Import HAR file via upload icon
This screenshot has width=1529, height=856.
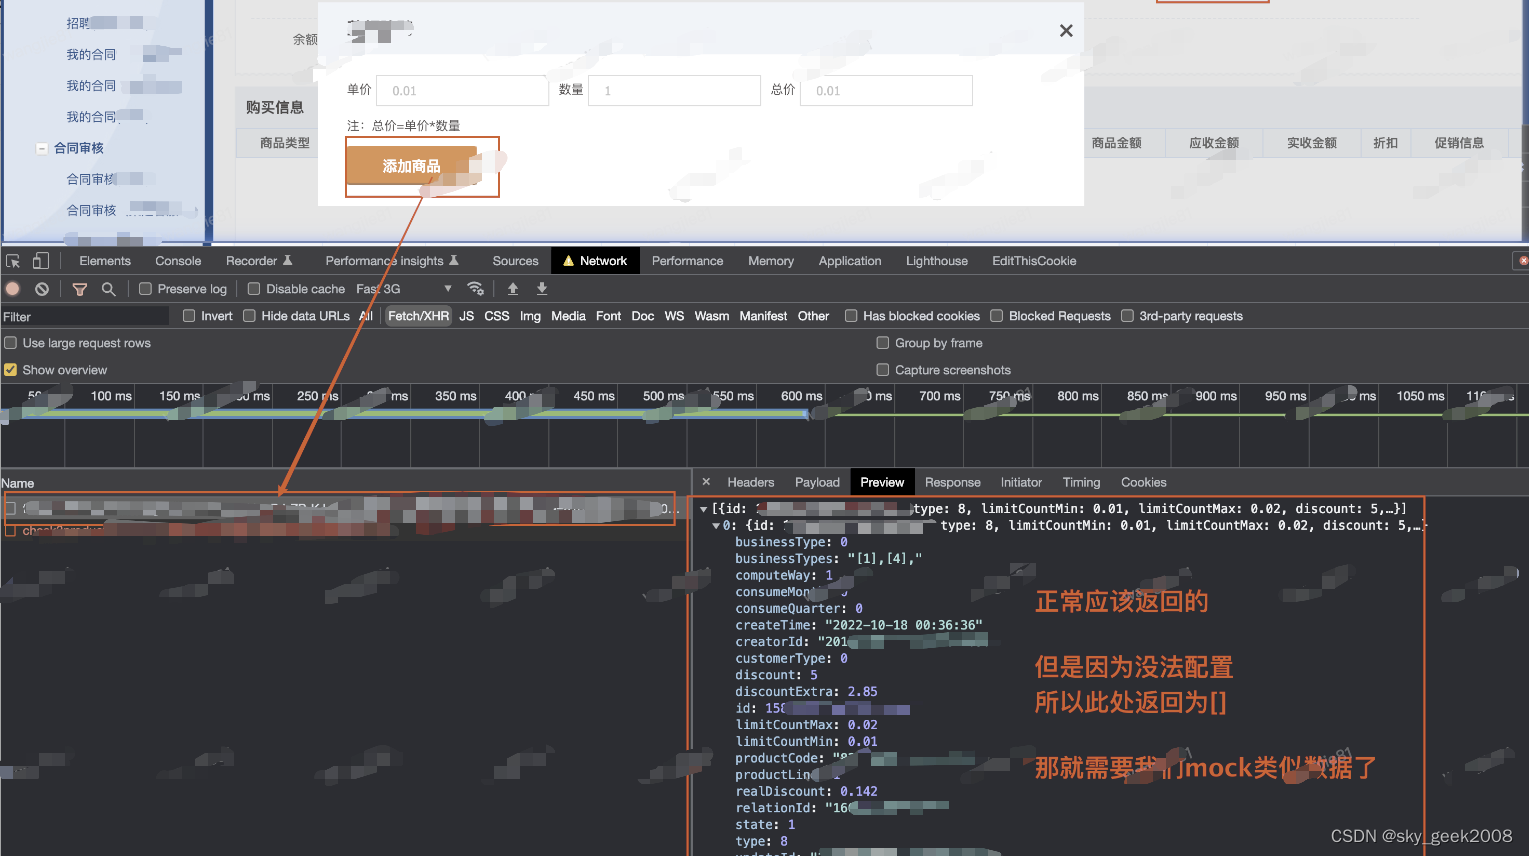pyautogui.click(x=513, y=289)
